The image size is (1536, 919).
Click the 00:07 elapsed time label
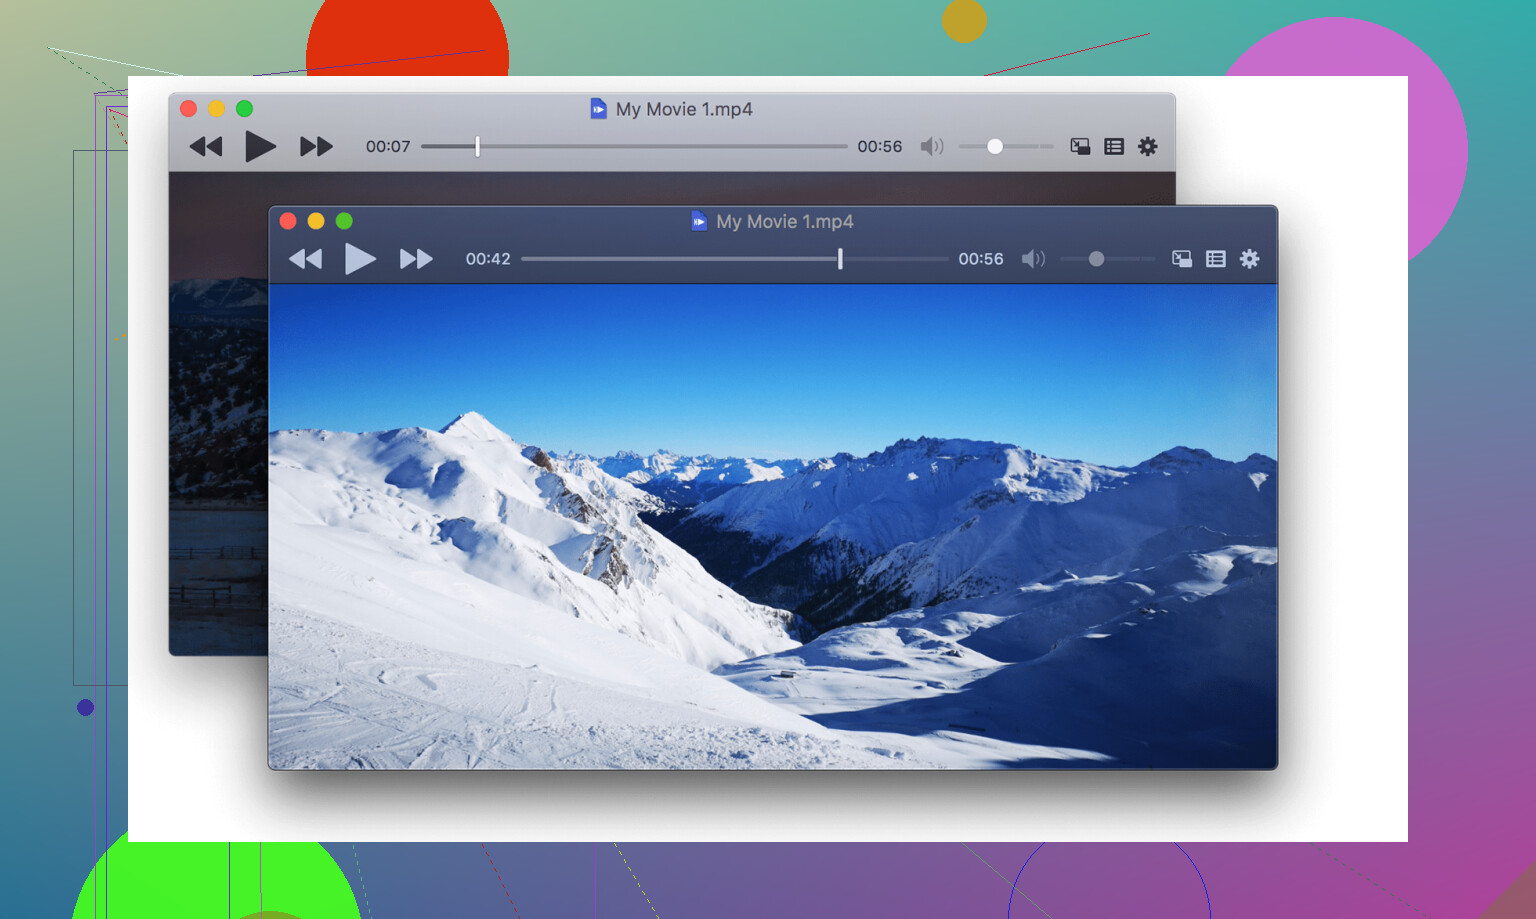(x=388, y=147)
